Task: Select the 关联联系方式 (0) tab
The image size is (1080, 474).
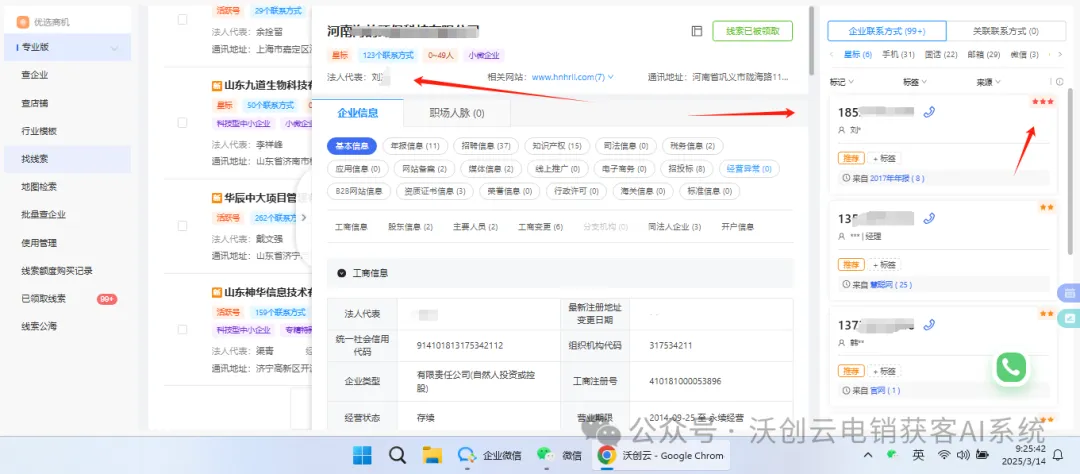Action: tap(1006, 31)
